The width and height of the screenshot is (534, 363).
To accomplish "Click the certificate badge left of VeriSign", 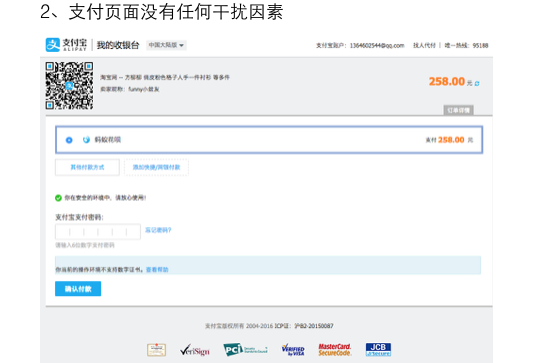I will [x=156, y=350].
